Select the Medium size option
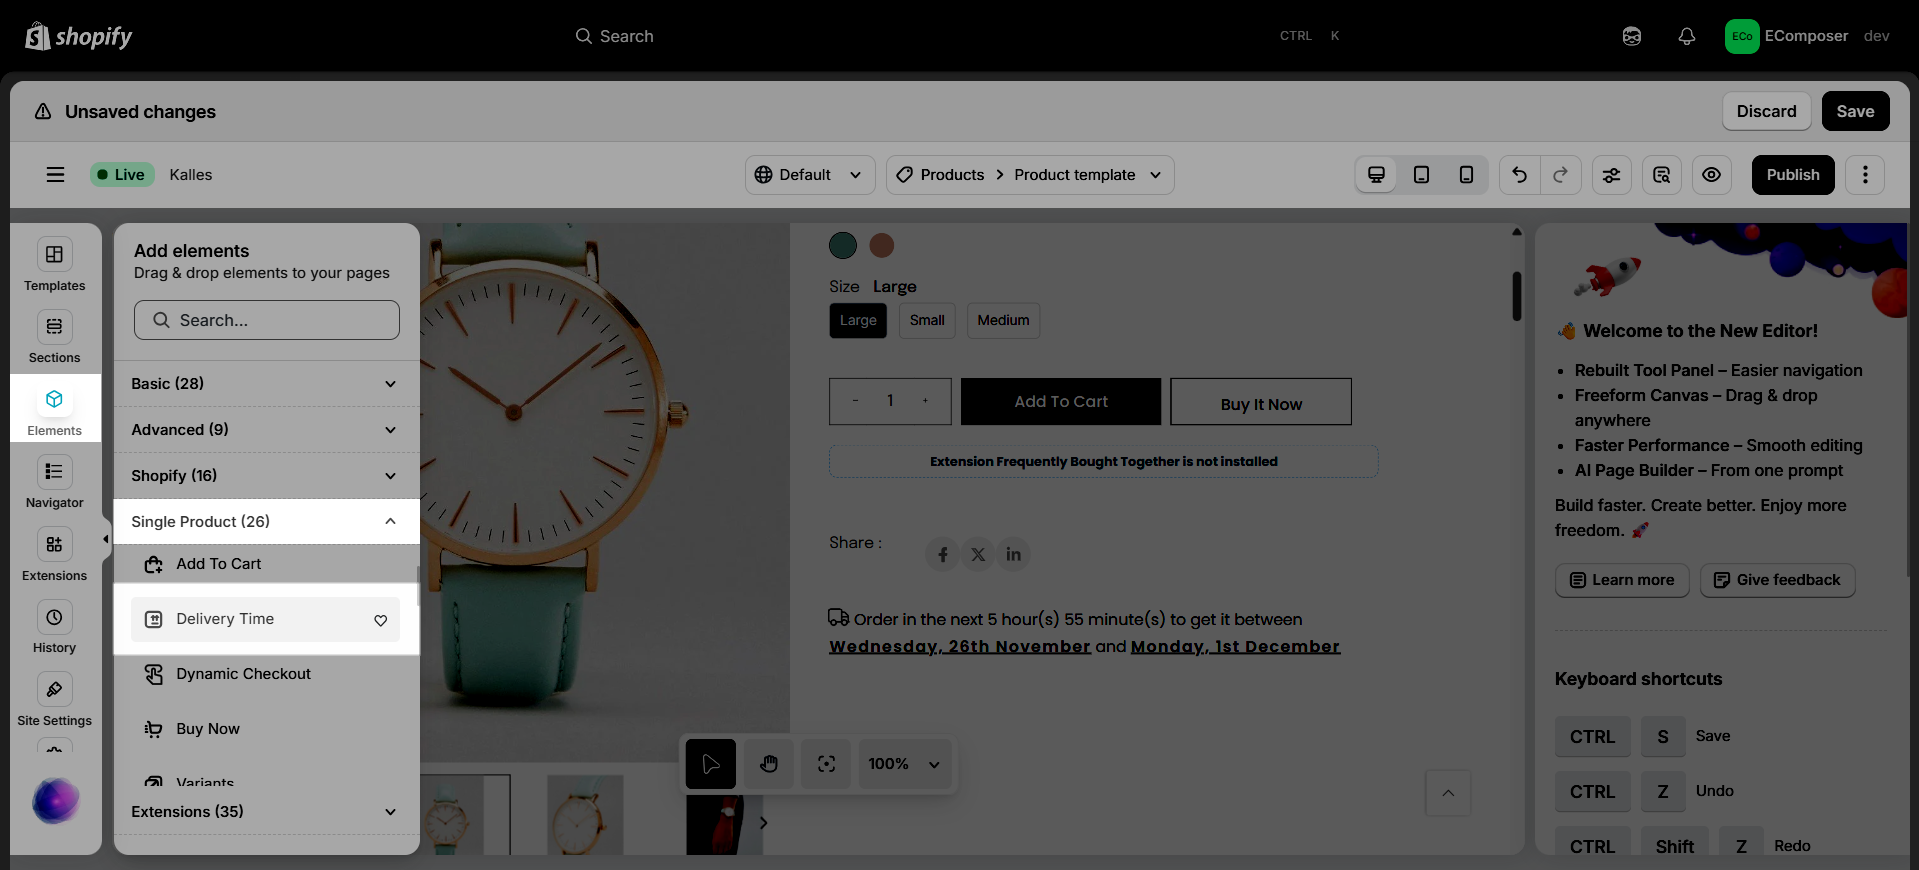 click(x=1003, y=320)
